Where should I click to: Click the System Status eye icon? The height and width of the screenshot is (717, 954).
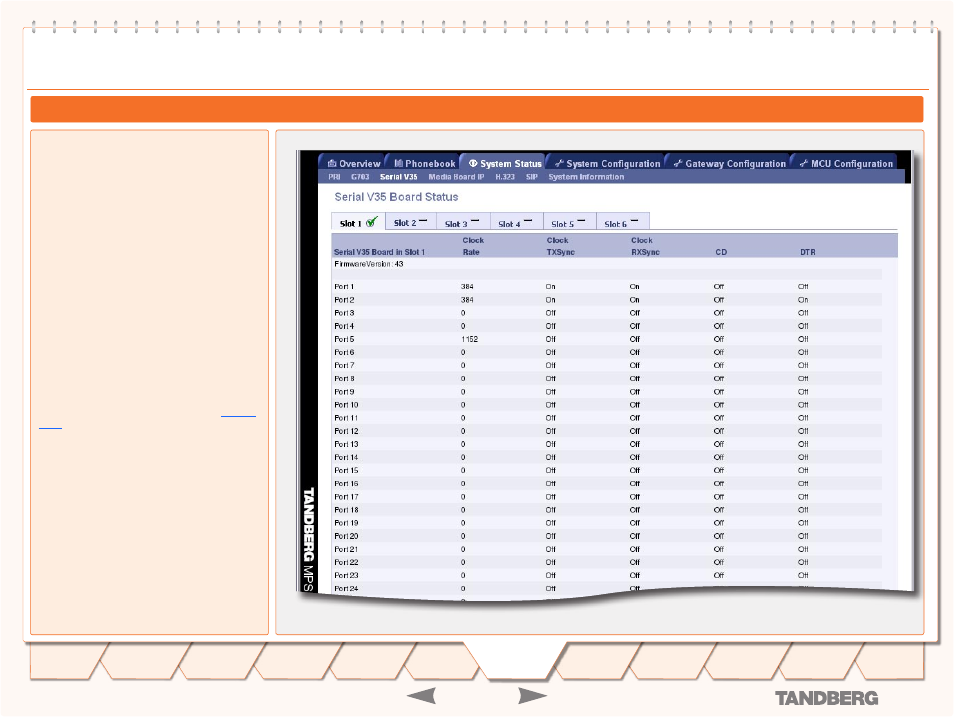(x=473, y=163)
